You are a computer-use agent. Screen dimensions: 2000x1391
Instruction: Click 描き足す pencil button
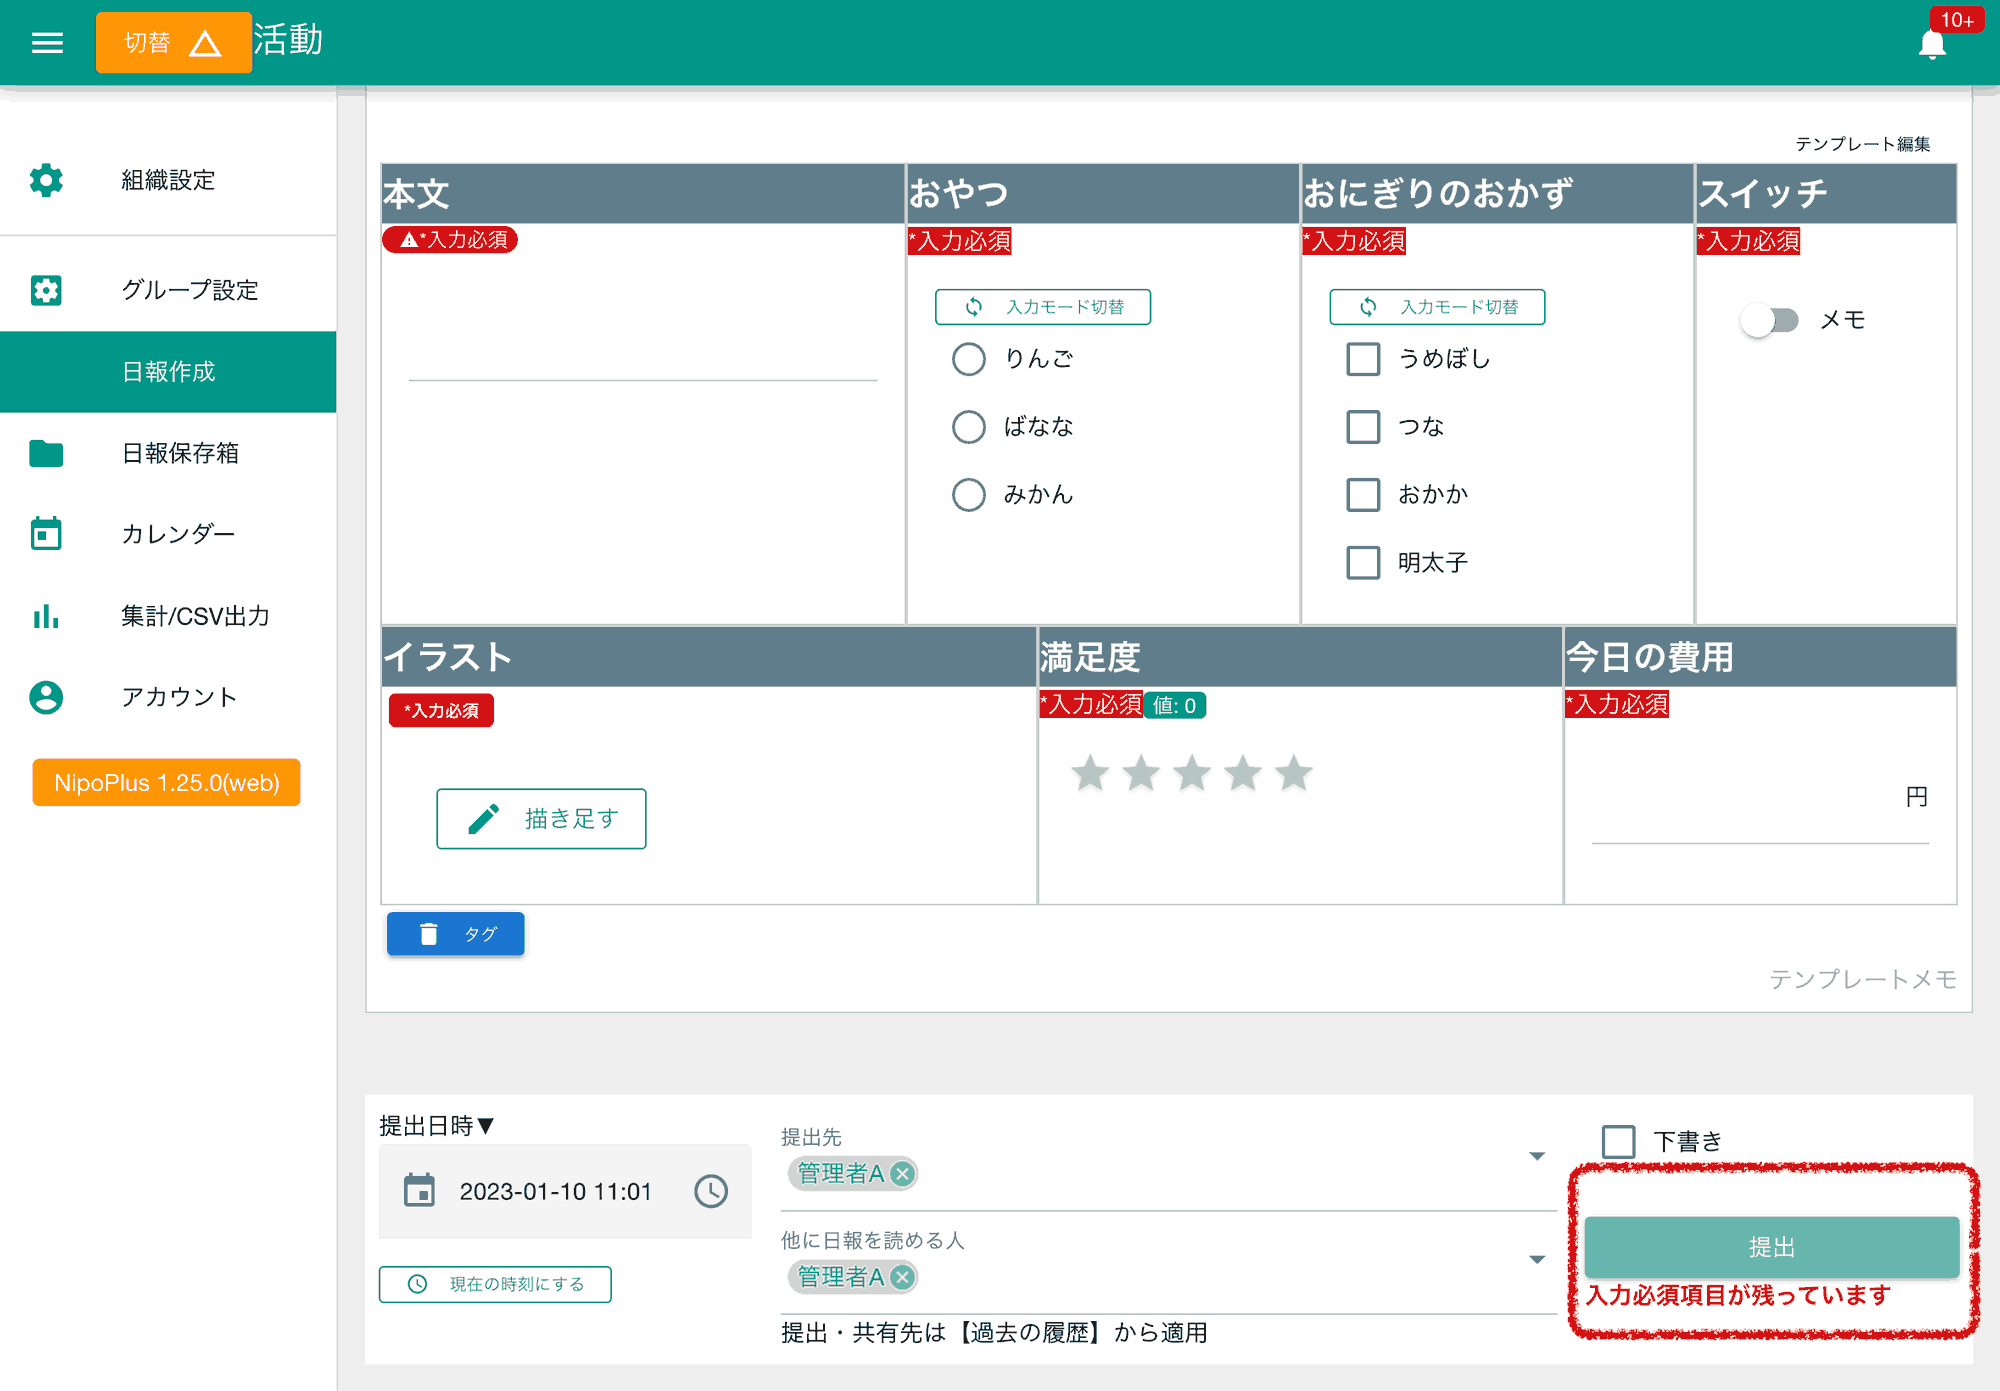click(541, 819)
